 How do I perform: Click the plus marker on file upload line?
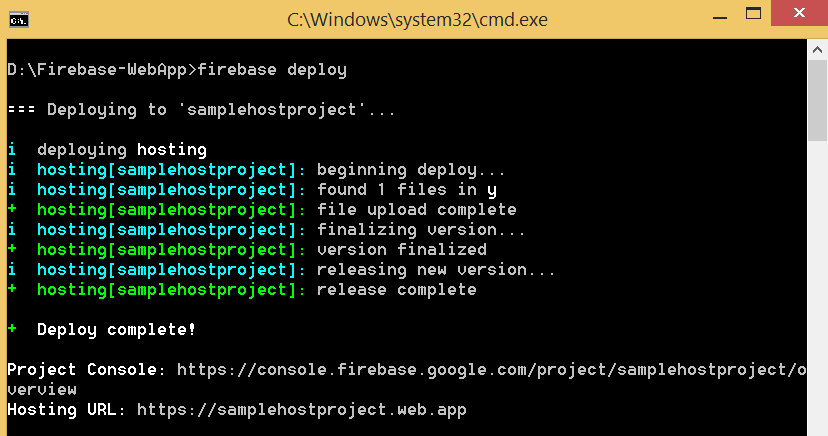[x=12, y=210]
